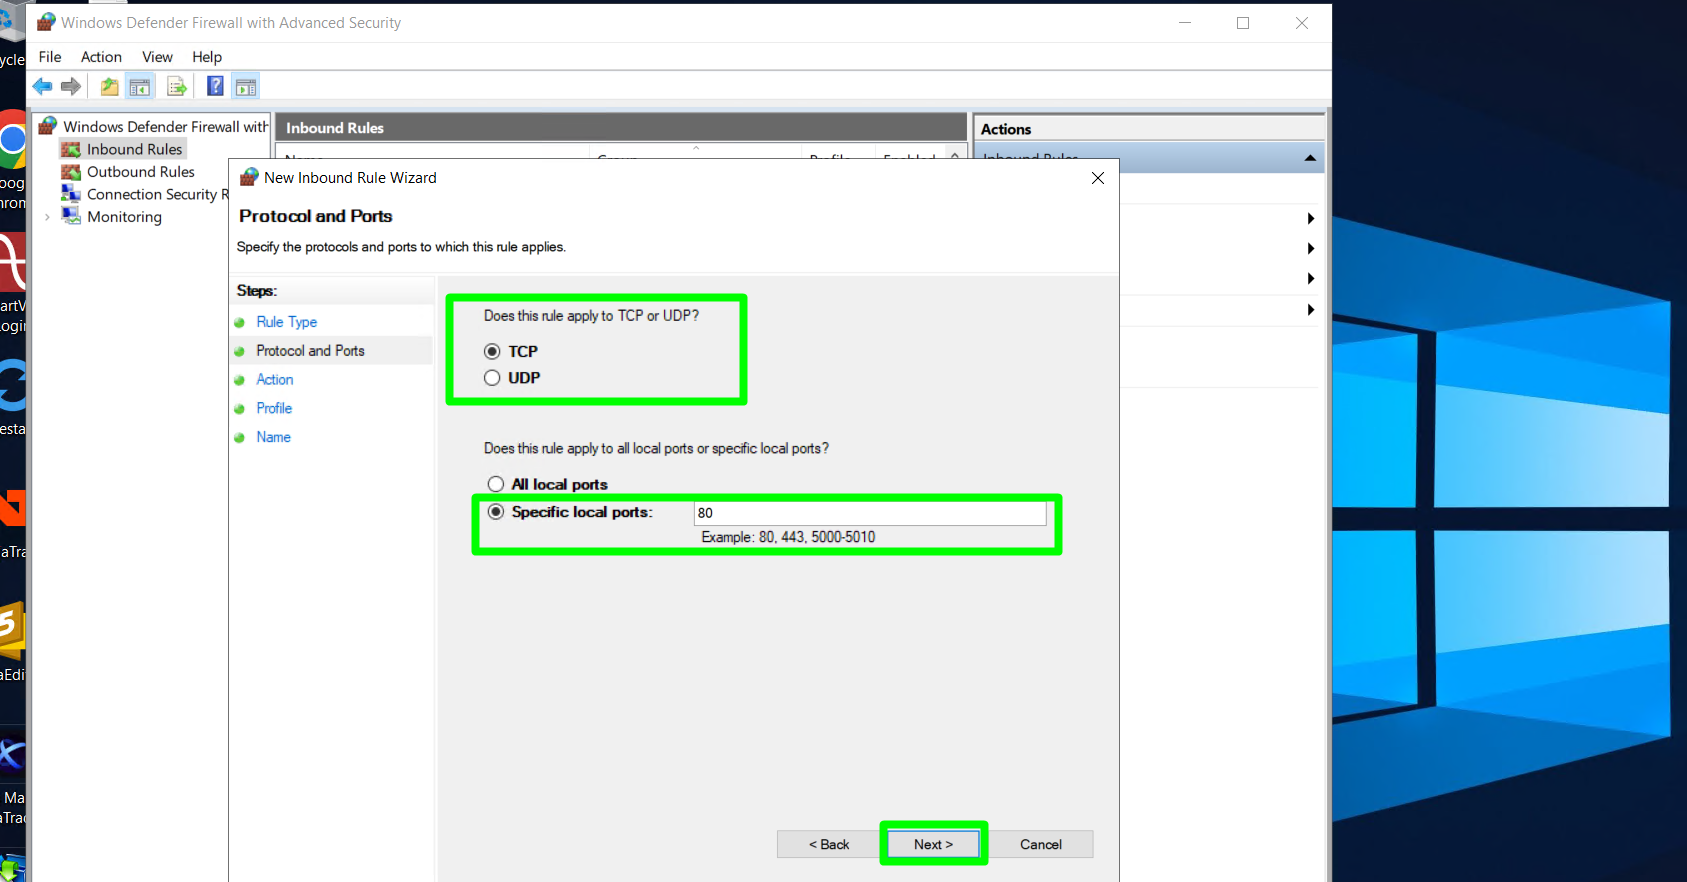Click the Next button in the wizard
The width and height of the screenshot is (1687, 882).
(x=933, y=844)
